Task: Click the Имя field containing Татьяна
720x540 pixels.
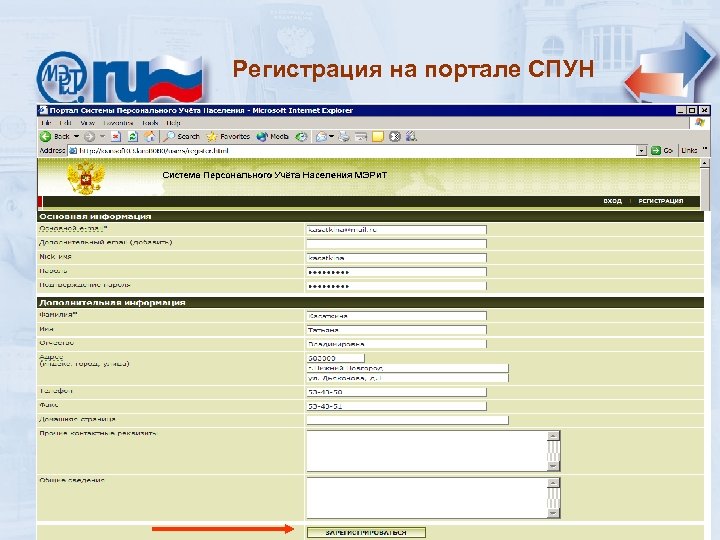Action: [396, 330]
